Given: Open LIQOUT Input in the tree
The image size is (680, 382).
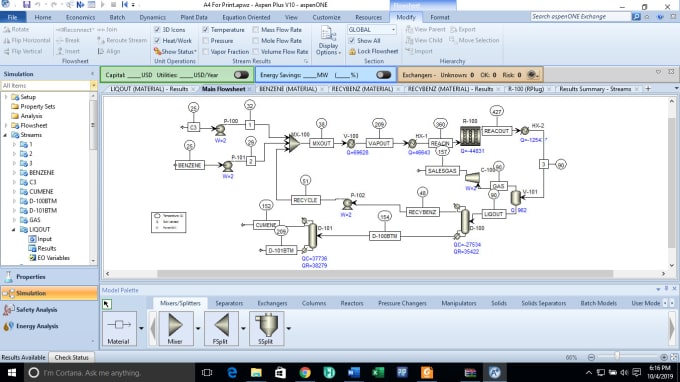Looking at the screenshot, I should tap(44, 239).
